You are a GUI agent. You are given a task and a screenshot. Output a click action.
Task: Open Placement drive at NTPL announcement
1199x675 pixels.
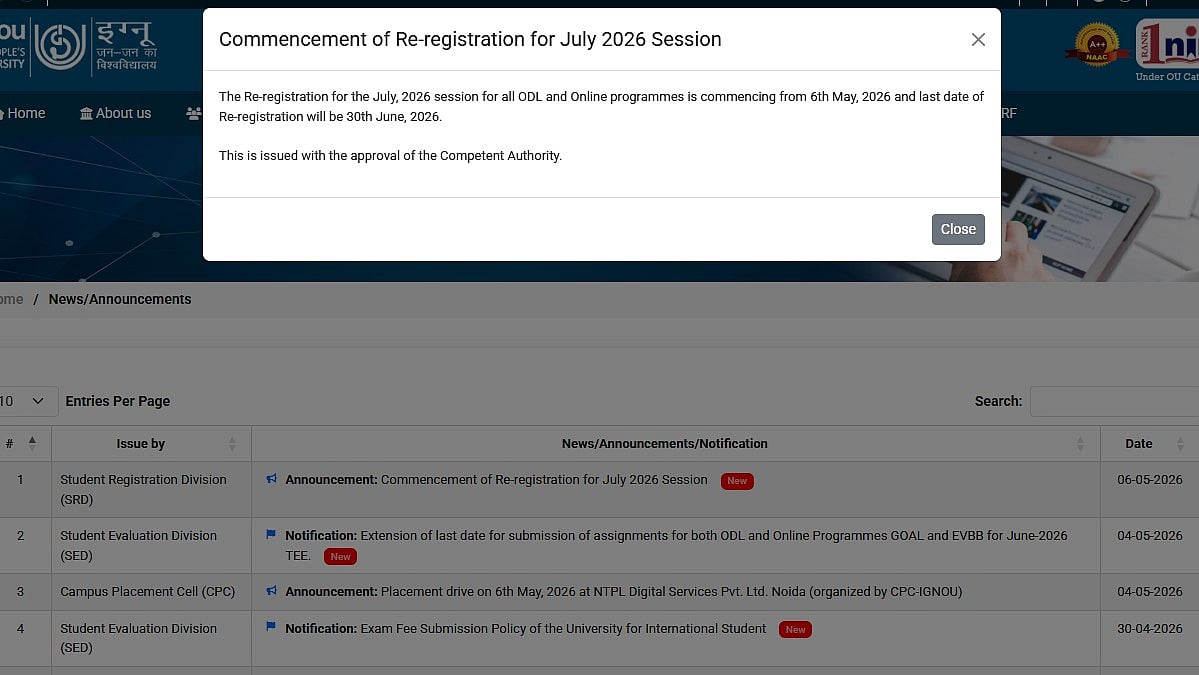[623, 592]
